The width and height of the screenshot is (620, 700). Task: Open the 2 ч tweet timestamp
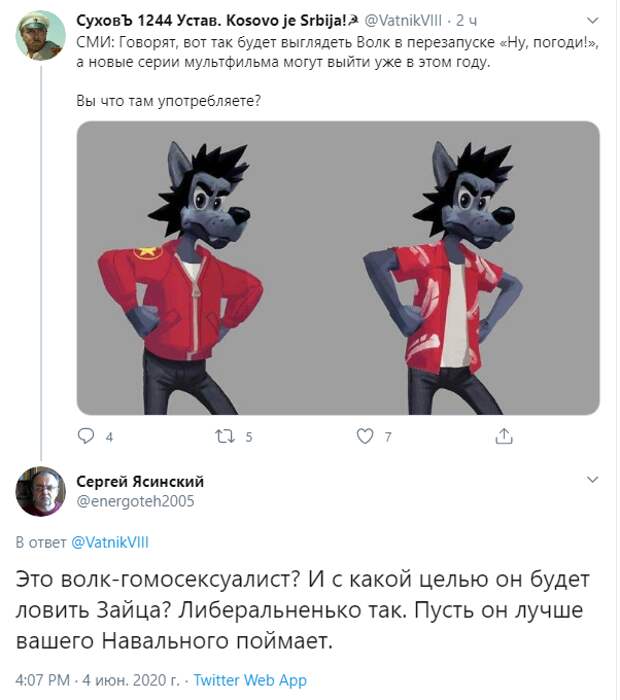(466, 21)
